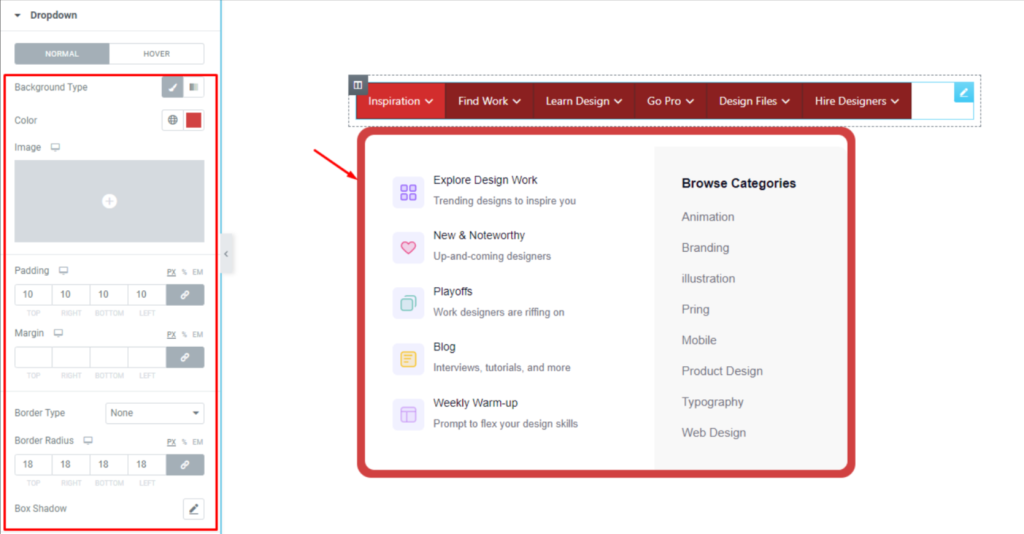
Task: Select gradient background type icon
Action: click(x=194, y=88)
